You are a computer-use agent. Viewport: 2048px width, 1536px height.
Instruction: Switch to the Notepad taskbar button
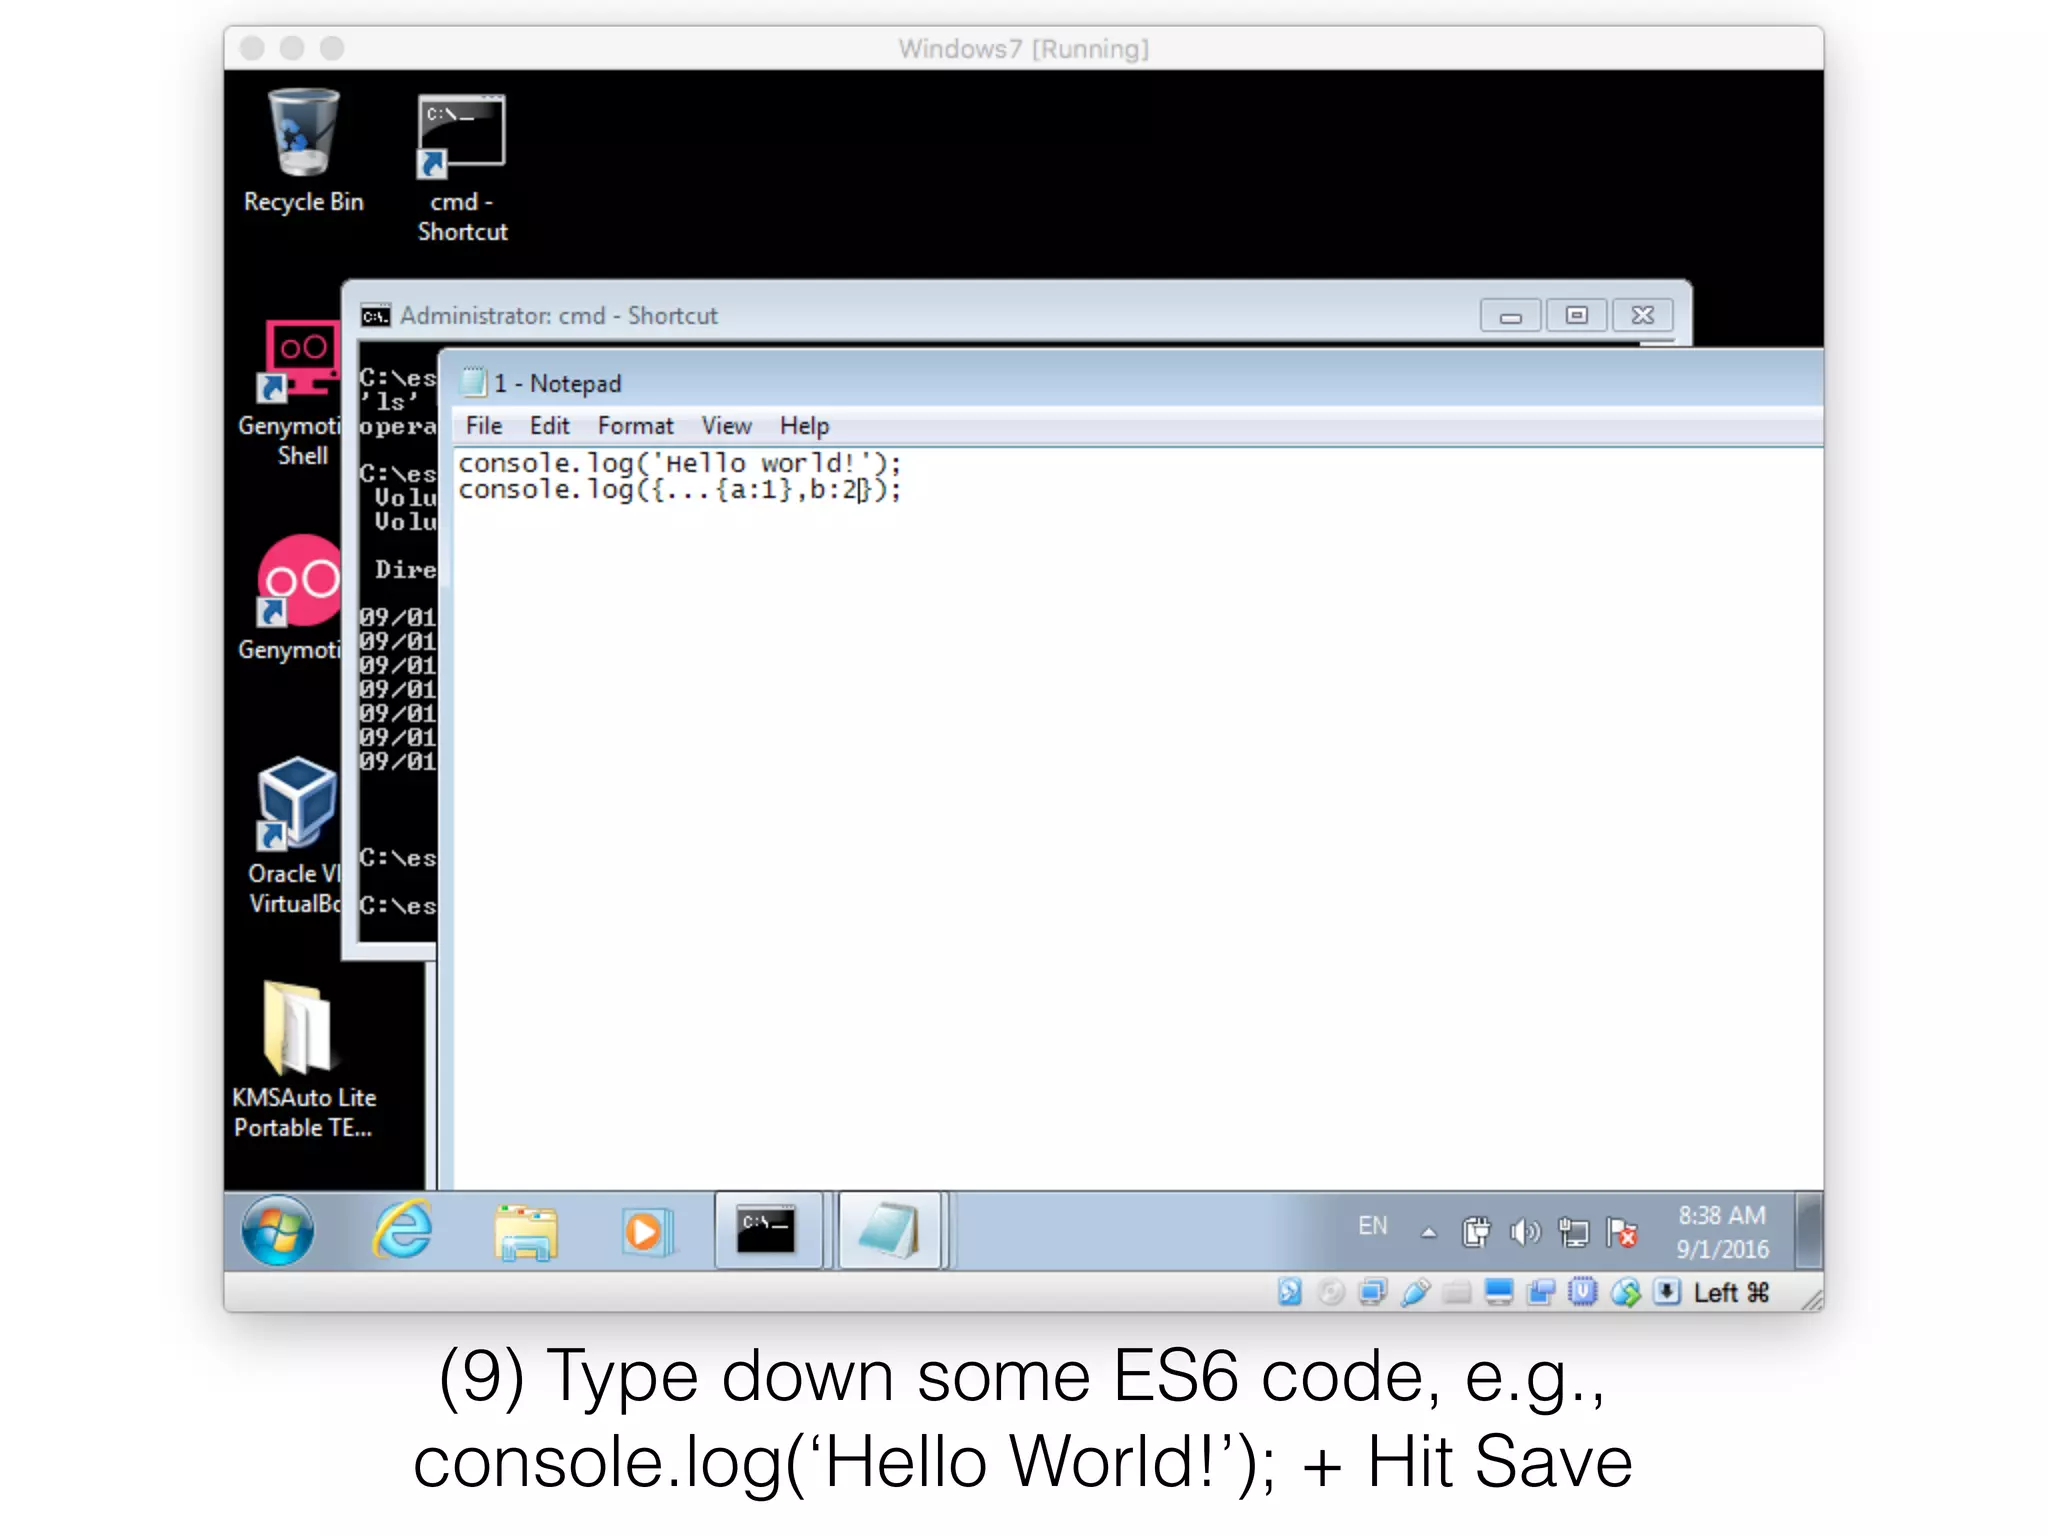click(889, 1231)
